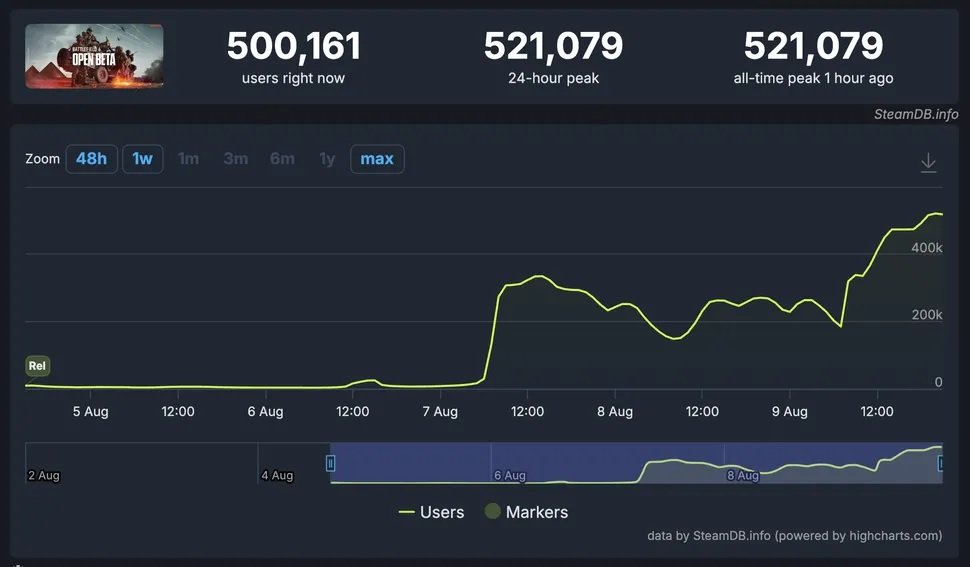This screenshot has width=970, height=567.
Task: Select the 1w zoom range
Action: tap(143, 159)
